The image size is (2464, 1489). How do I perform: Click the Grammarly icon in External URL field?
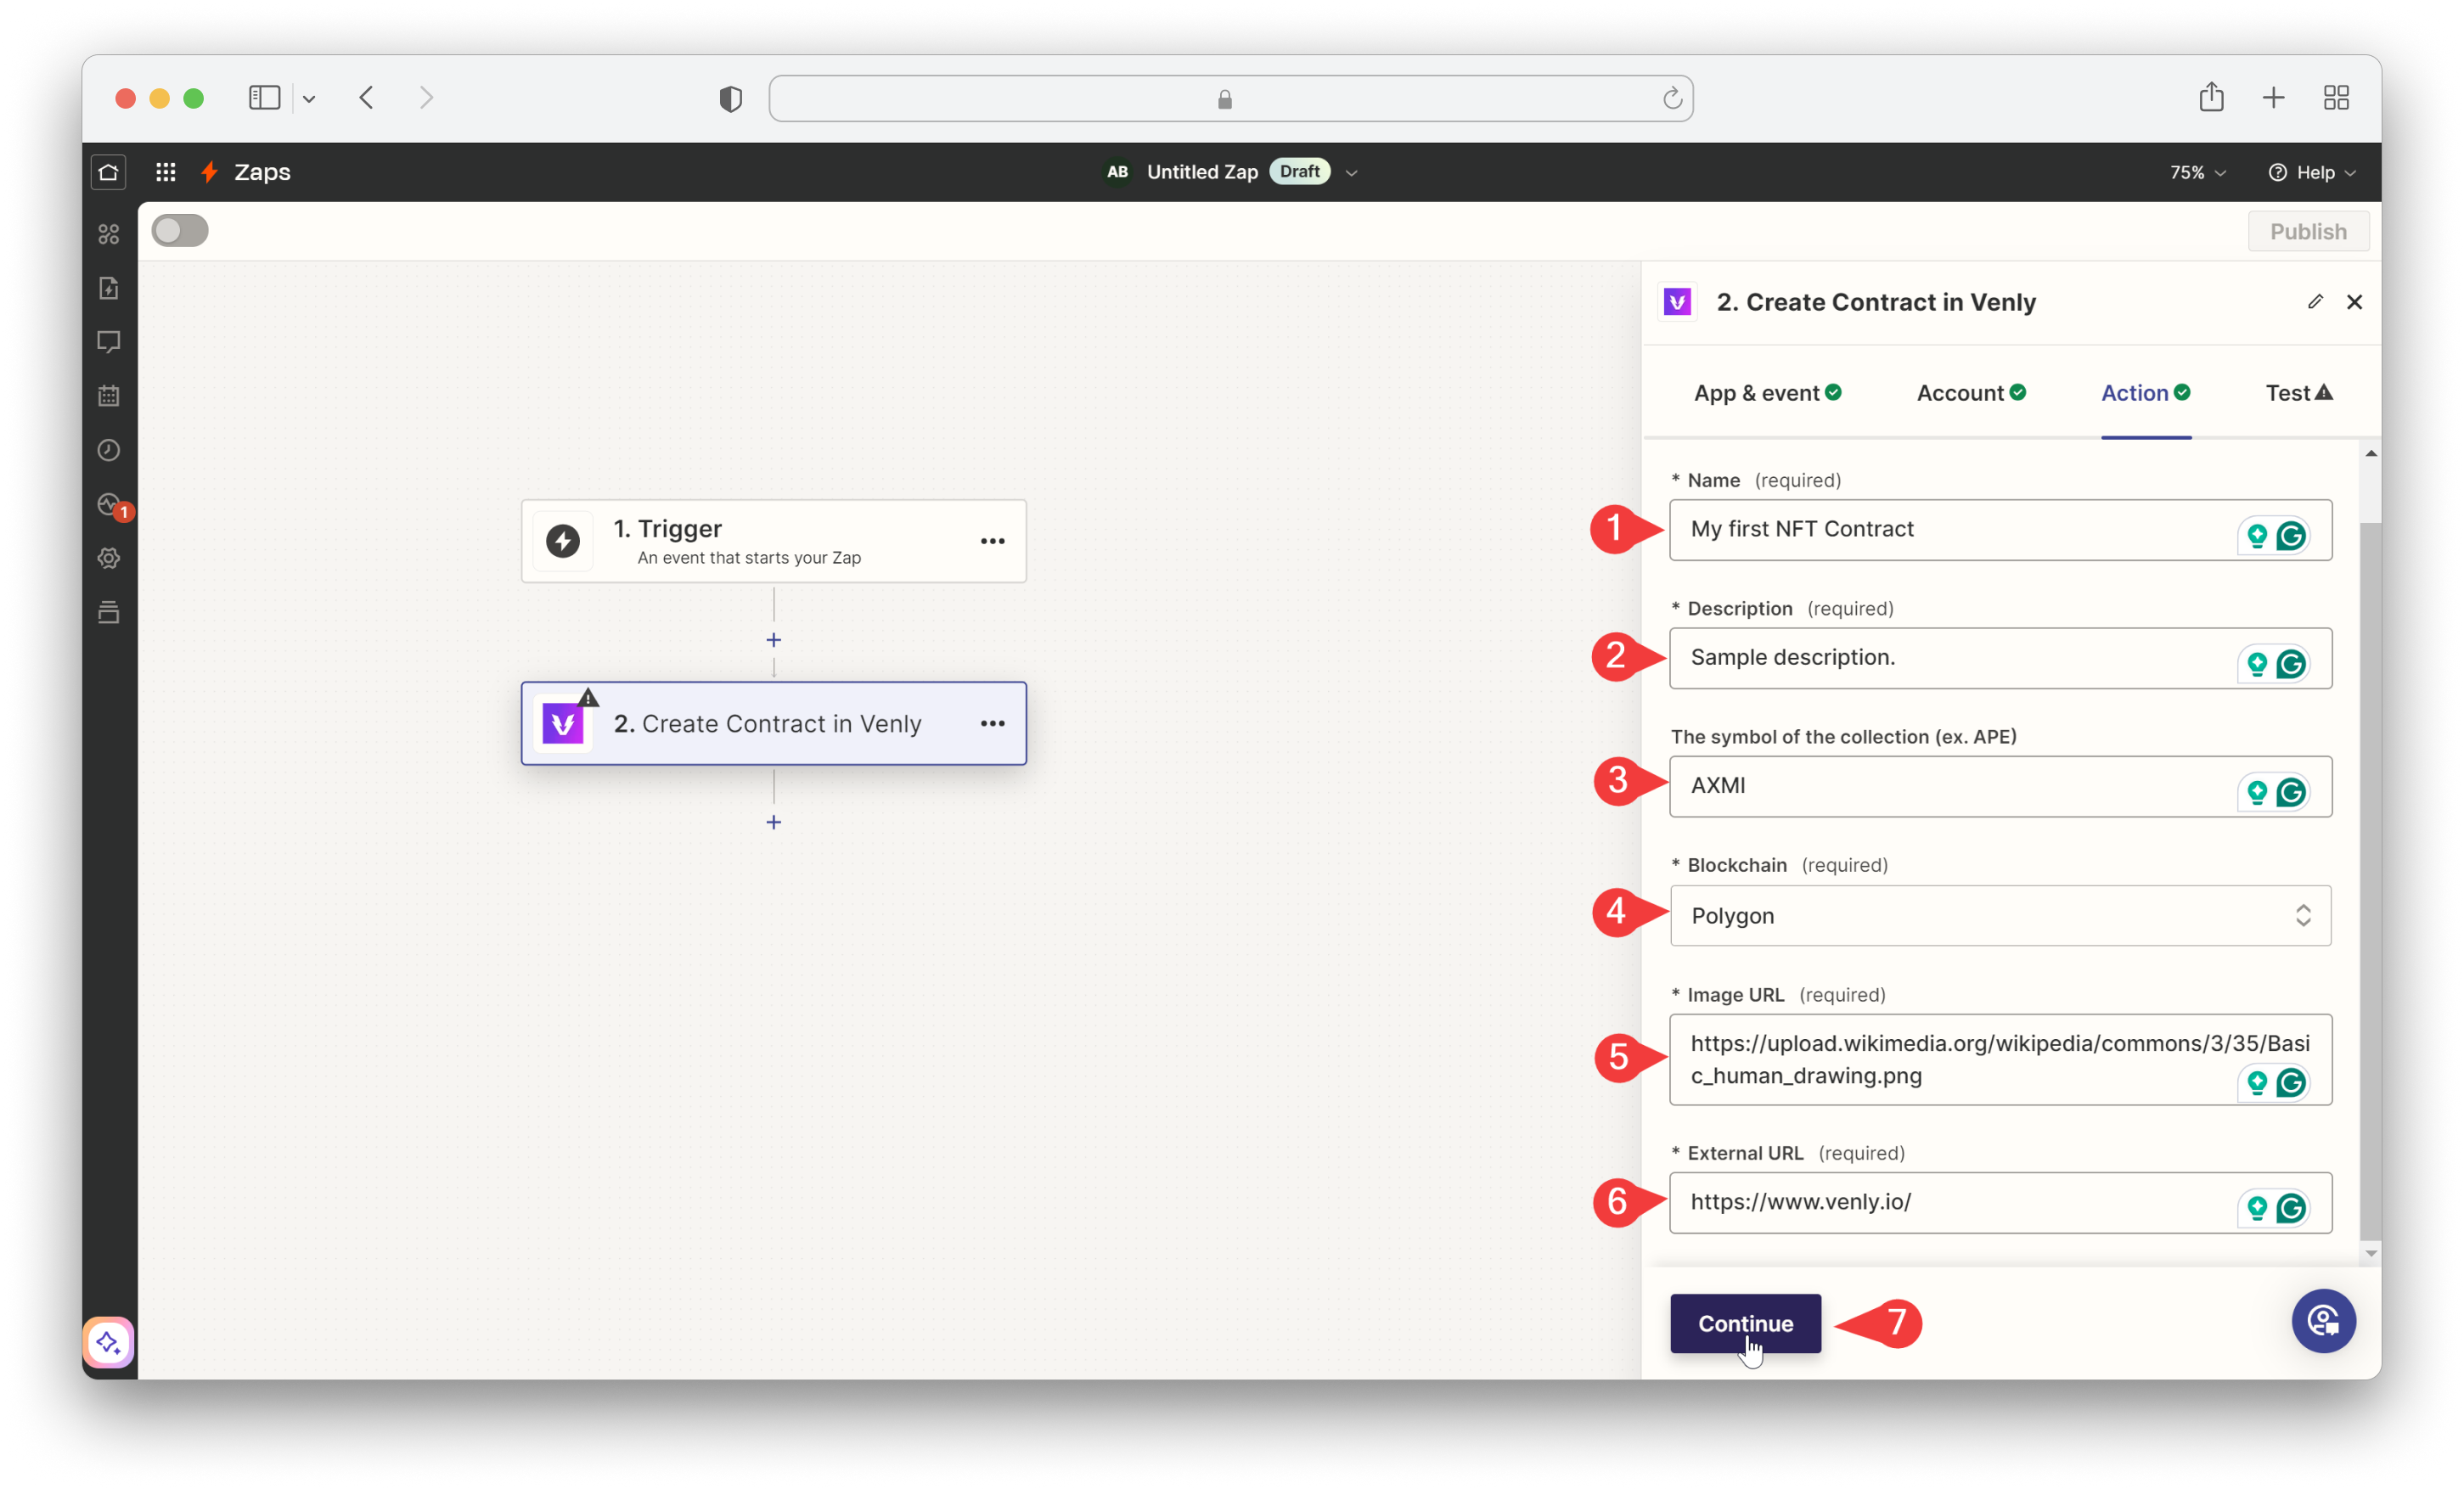point(2291,1208)
